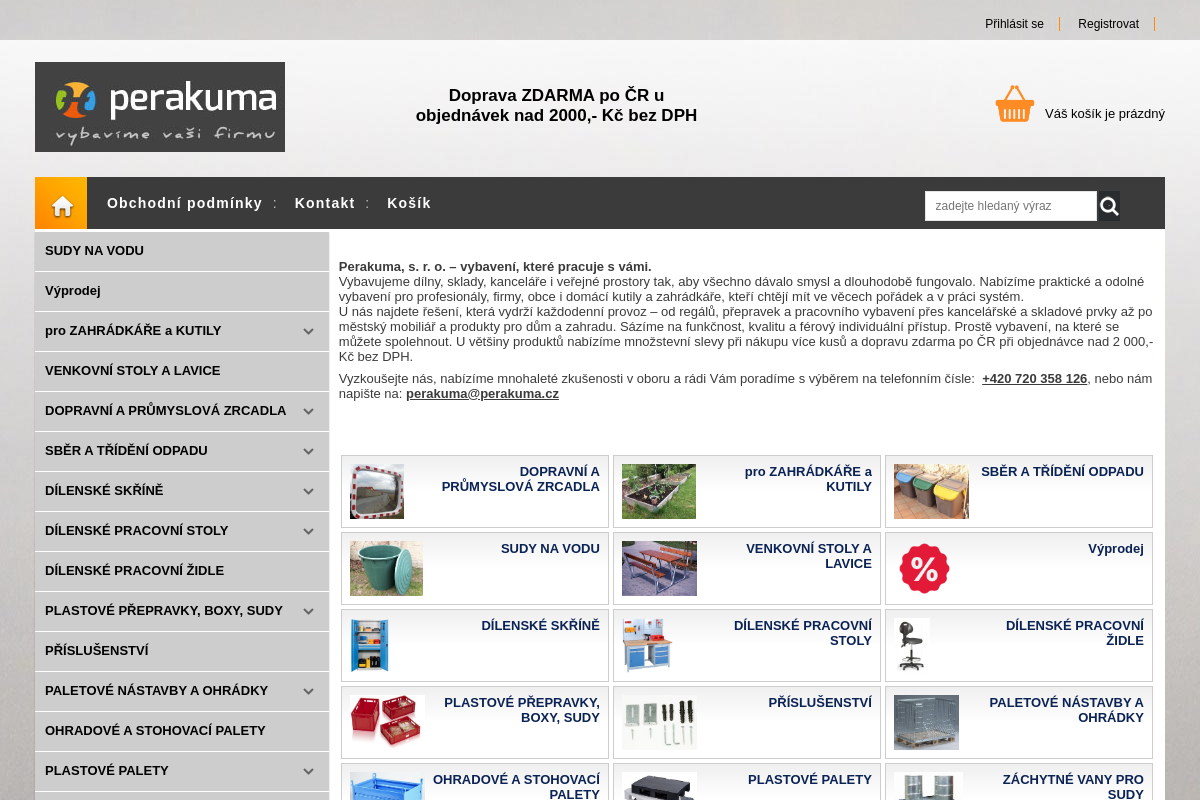Screen dimensions: 1200x800
Task: Open the traffic mirror category thumbnail
Action: pos(377,491)
